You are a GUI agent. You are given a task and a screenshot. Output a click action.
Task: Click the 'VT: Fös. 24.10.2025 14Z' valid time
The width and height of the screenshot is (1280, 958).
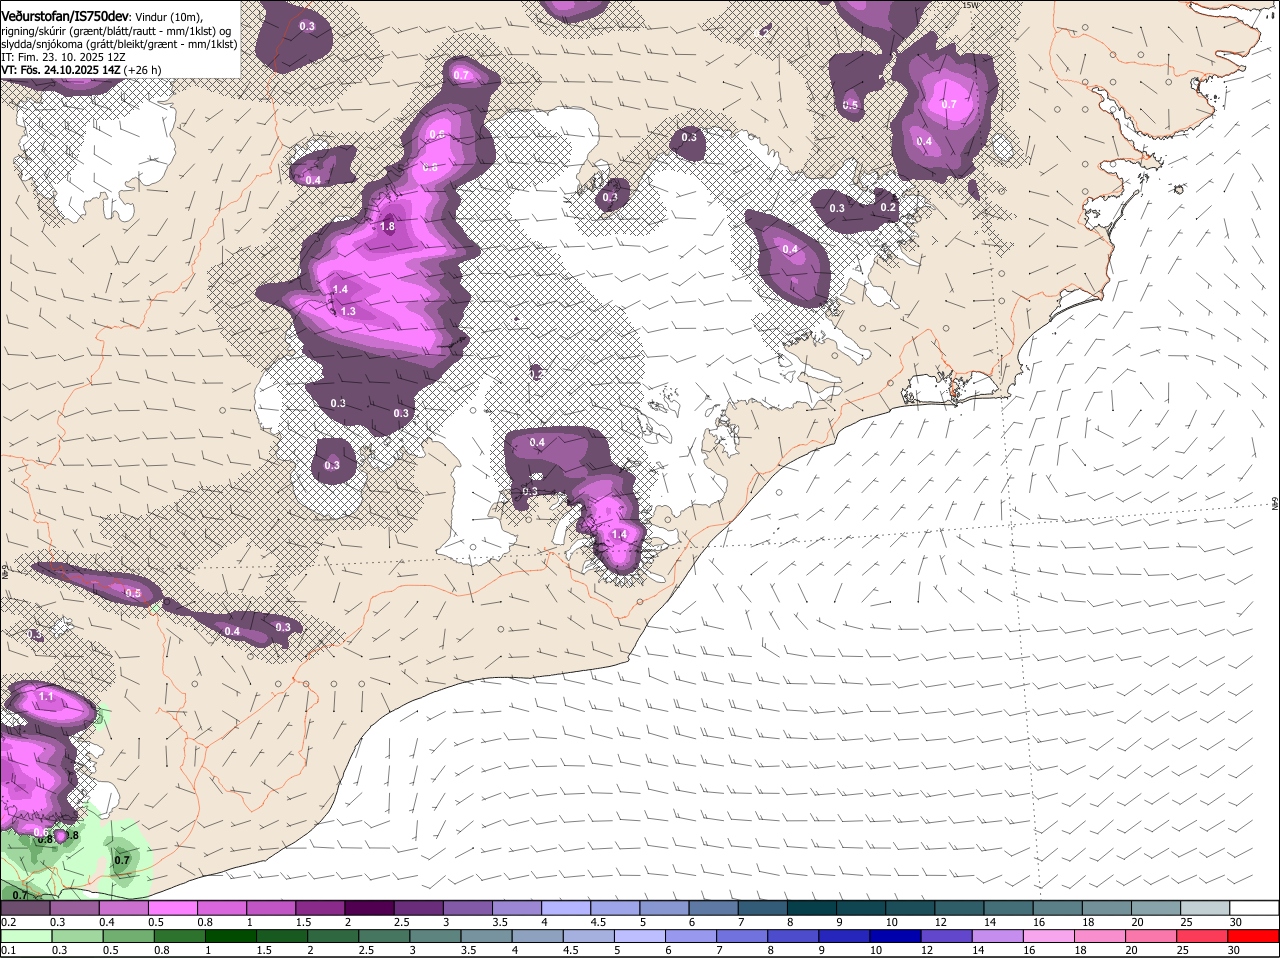[61, 70]
